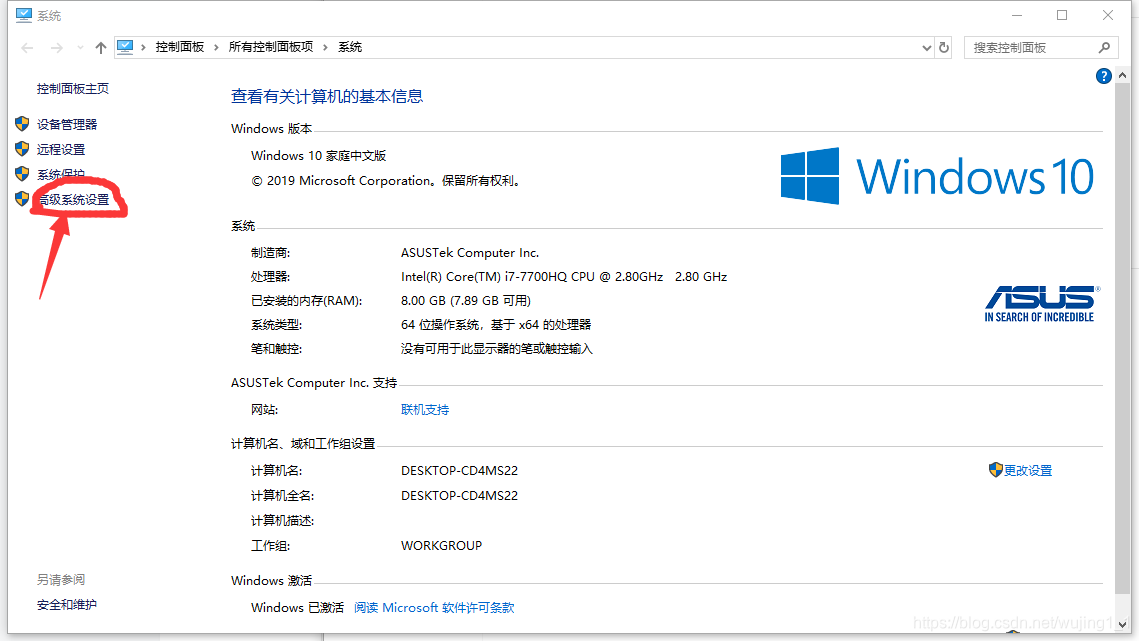Open 高级系统设置 from sidebar
The width and height of the screenshot is (1139, 641).
click(x=73, y=199)
